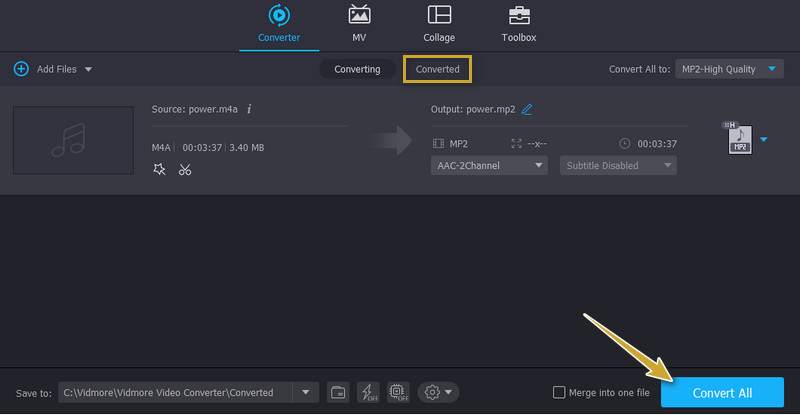Rename output file with pencil icon
This screenshot has width=800, height=415.
(527, 109)
